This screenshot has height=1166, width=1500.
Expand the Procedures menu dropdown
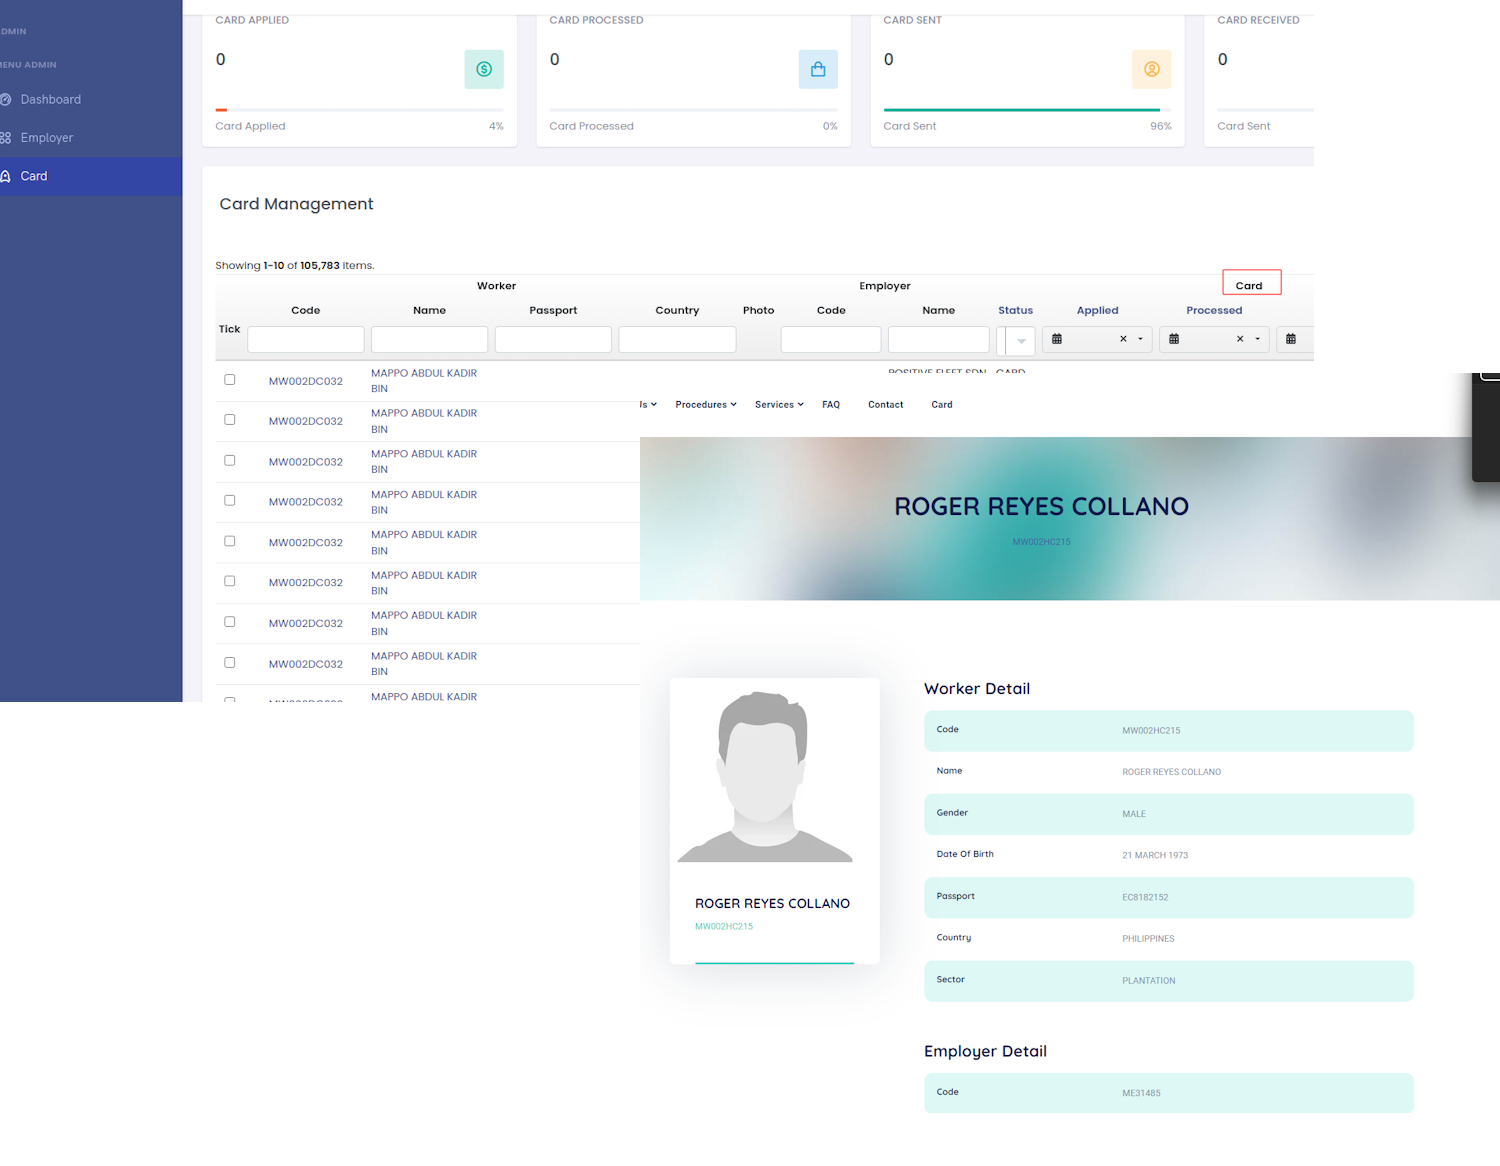point(705,405)
